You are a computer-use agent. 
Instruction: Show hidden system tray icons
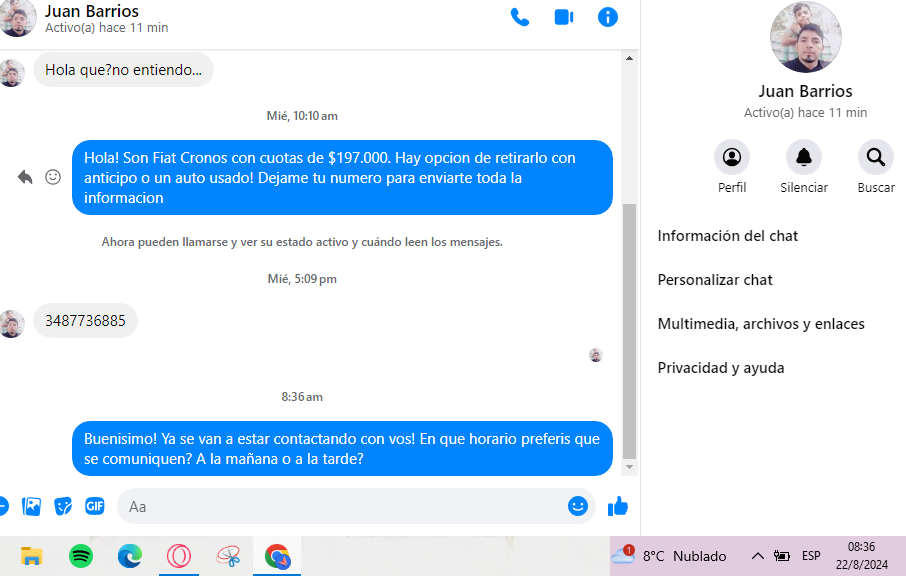pyautogui.click(x=757, y=556)
